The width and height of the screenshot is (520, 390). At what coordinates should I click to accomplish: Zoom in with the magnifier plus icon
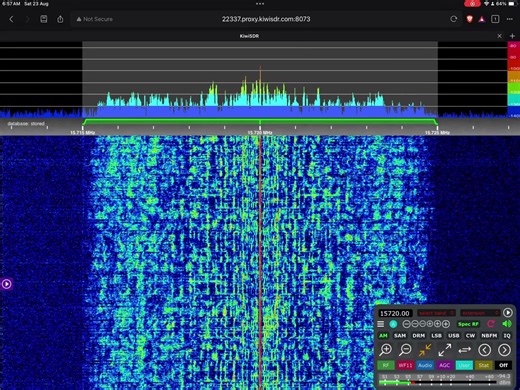386,350
